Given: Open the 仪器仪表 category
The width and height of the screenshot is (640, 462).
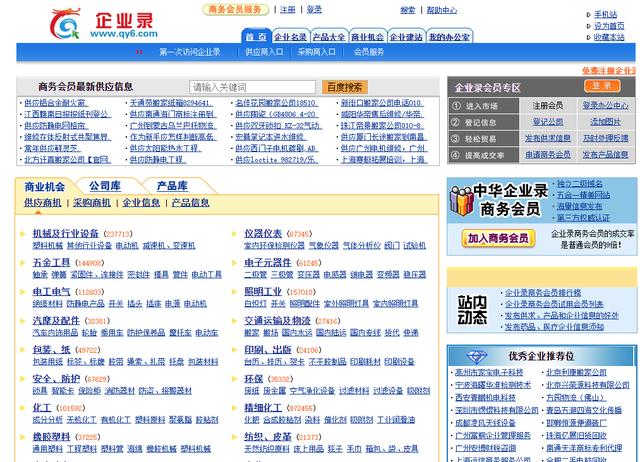Looking at the screenshot, I should (263, 234).
